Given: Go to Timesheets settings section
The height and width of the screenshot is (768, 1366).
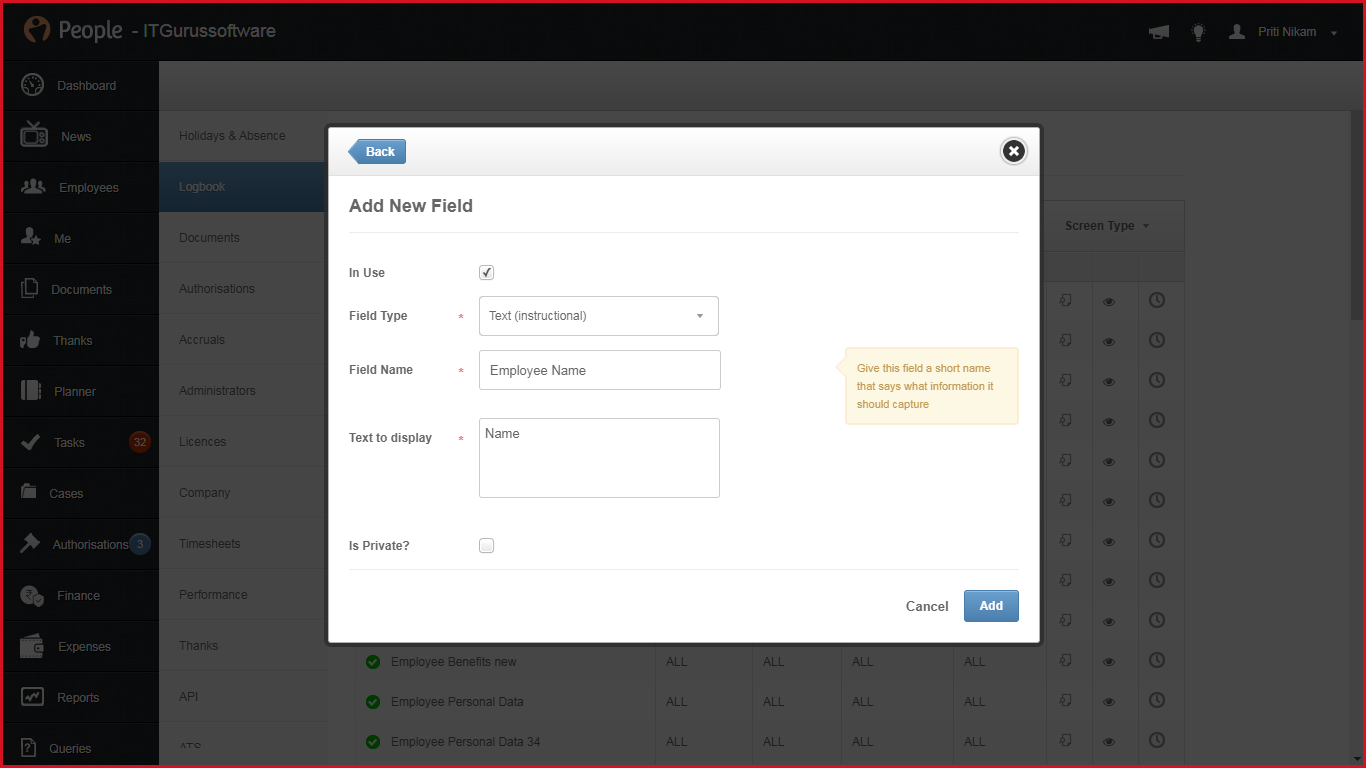Looking at the screenshot, I should [x=242, y=544].
